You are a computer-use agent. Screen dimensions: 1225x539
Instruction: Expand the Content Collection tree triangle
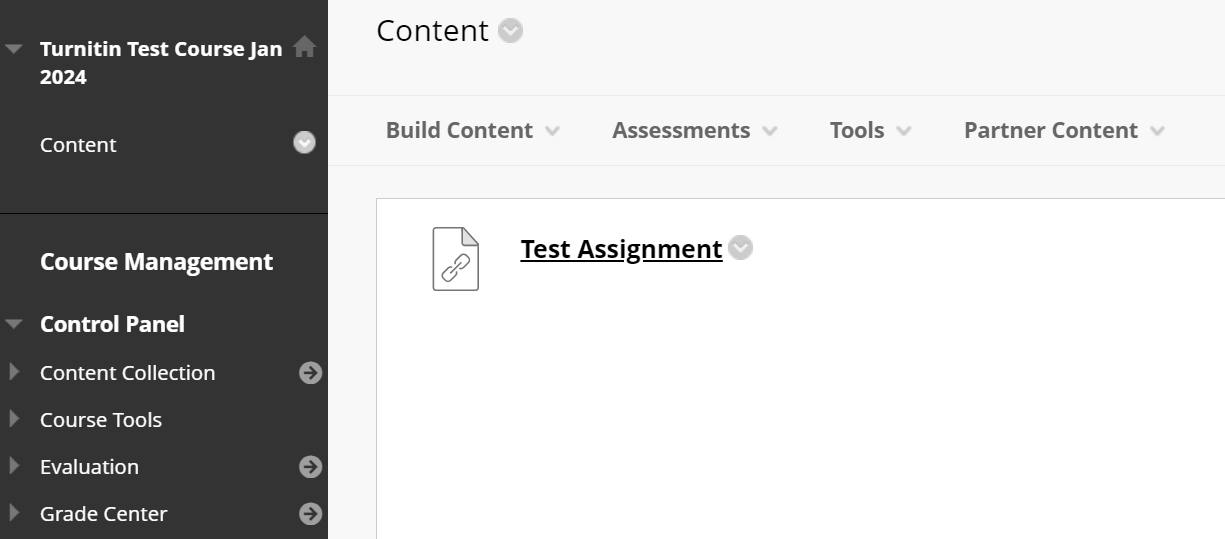coord(14,372)
